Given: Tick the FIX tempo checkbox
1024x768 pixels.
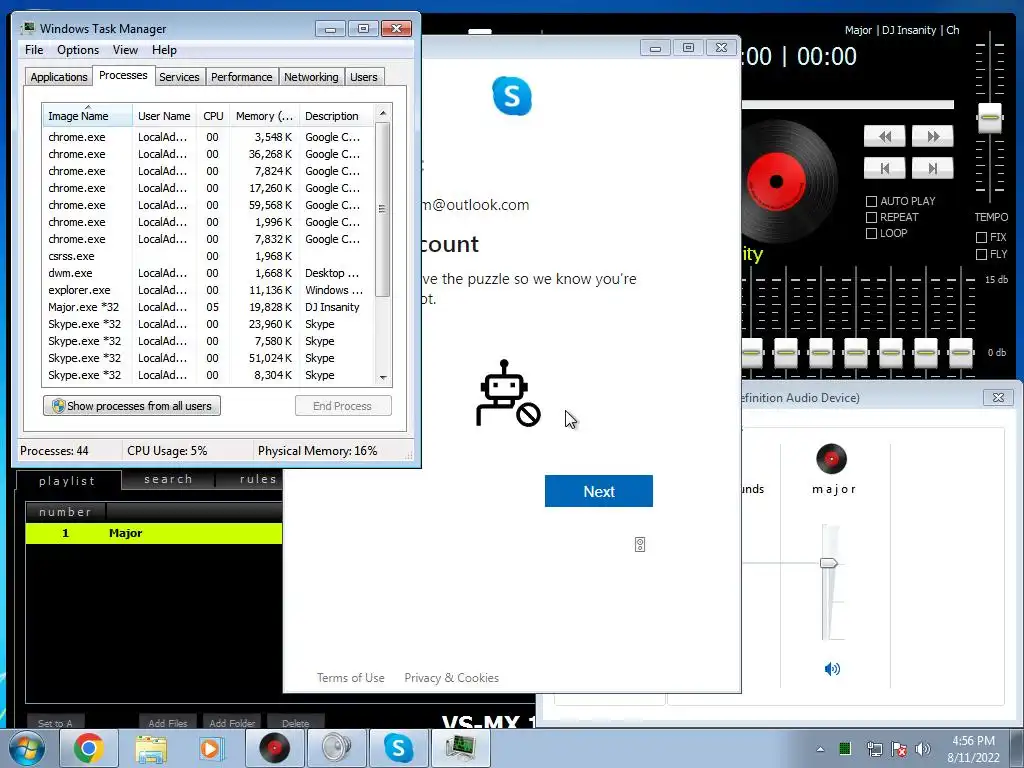Looking at the screenshot, I should [x=981, y=237].
